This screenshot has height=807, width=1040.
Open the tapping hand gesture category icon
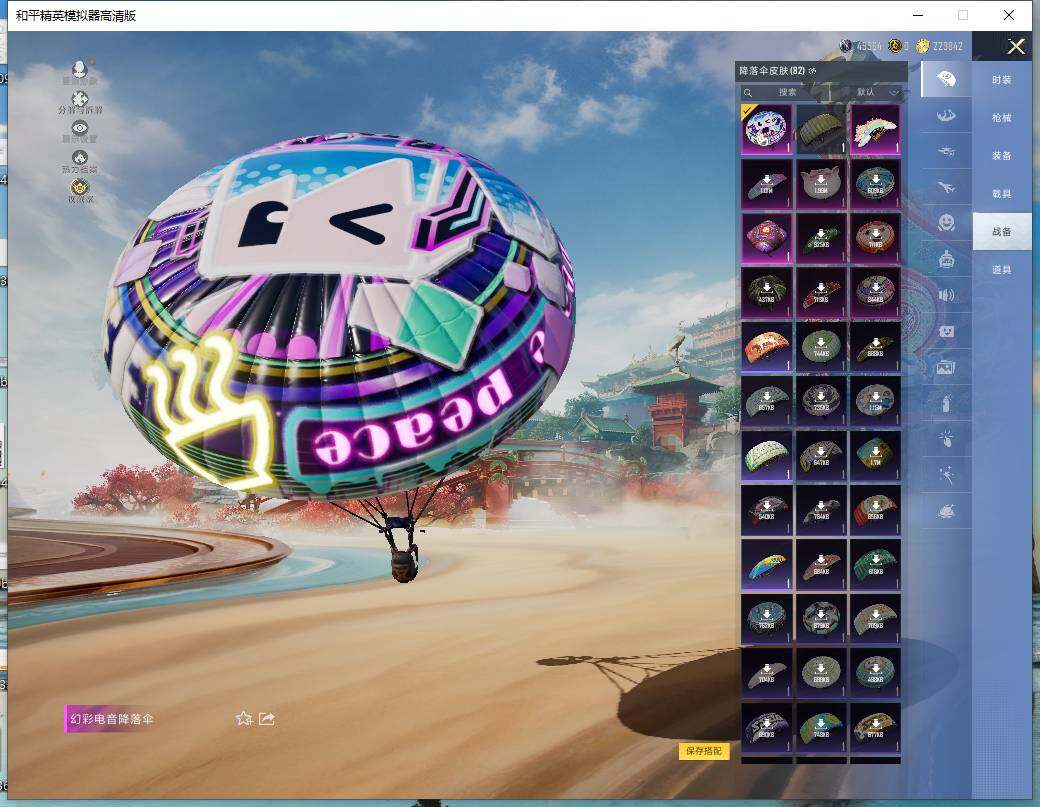pyautogui.click(x=946, y=438)
